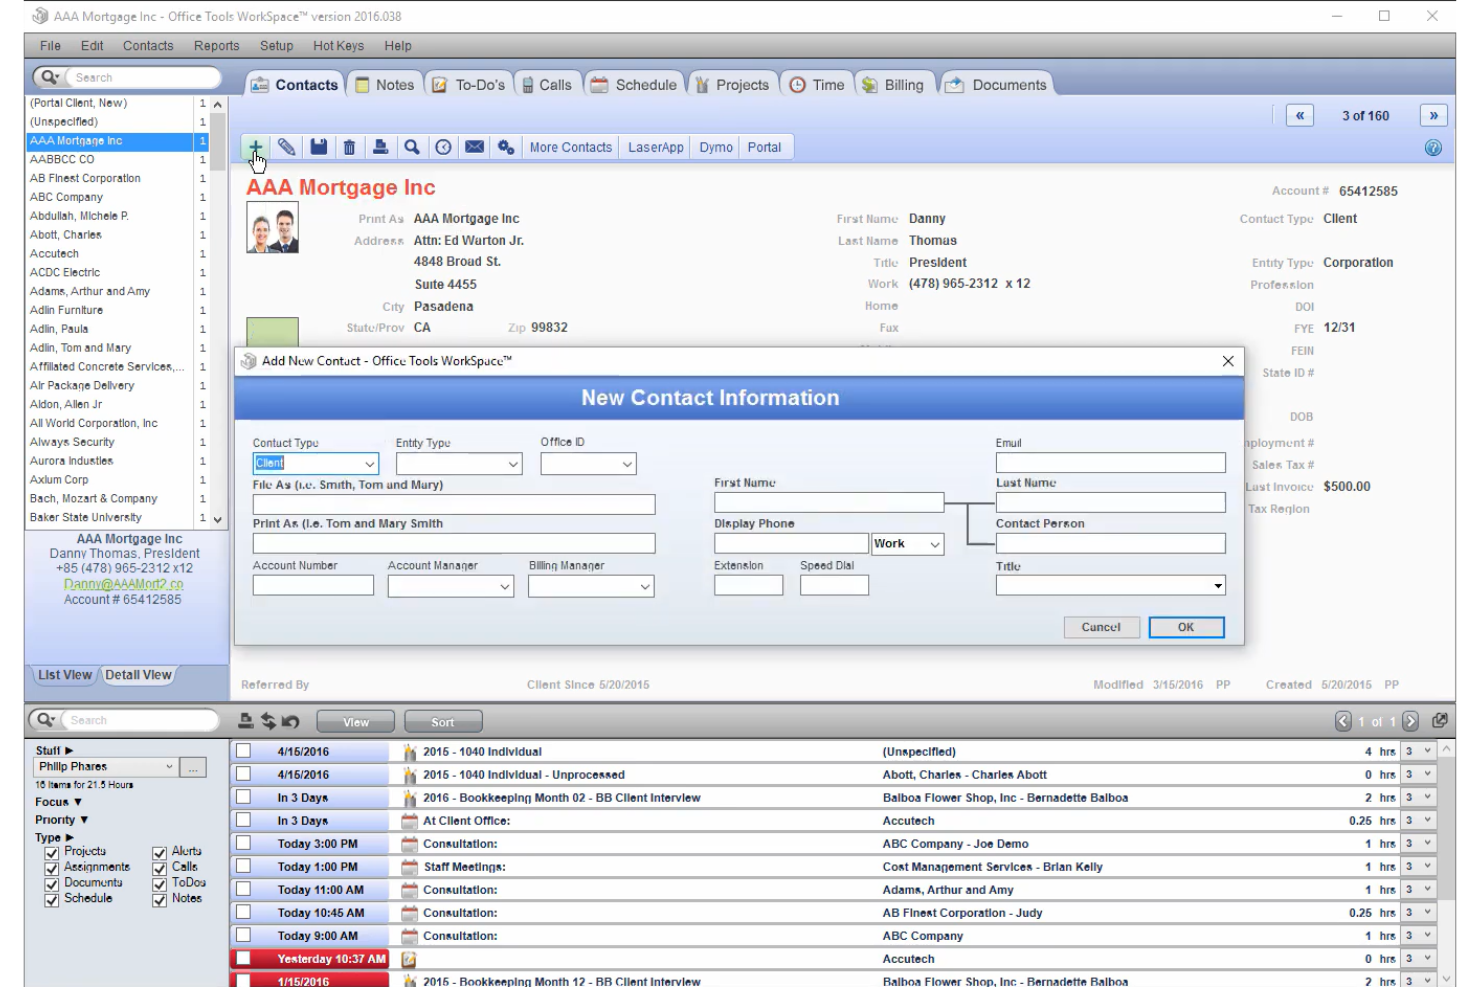Screen dimensions: 1480x987
Task: Open the Entity Type dropdown in dialog
Action: coord(513,464)
